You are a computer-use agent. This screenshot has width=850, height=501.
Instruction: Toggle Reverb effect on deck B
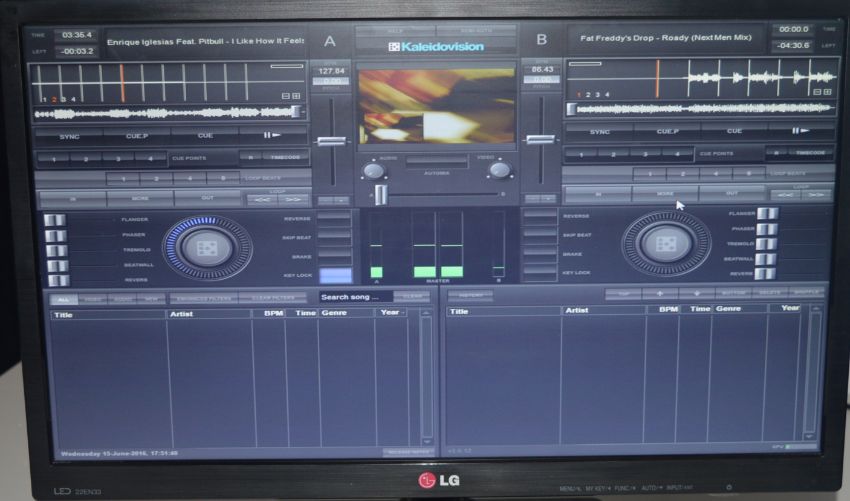(766, 273)
